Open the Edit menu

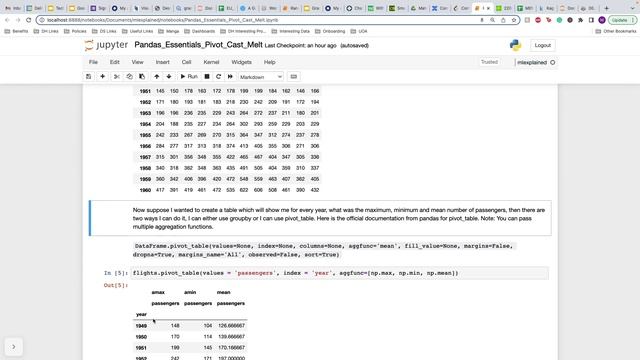point(115,62)
